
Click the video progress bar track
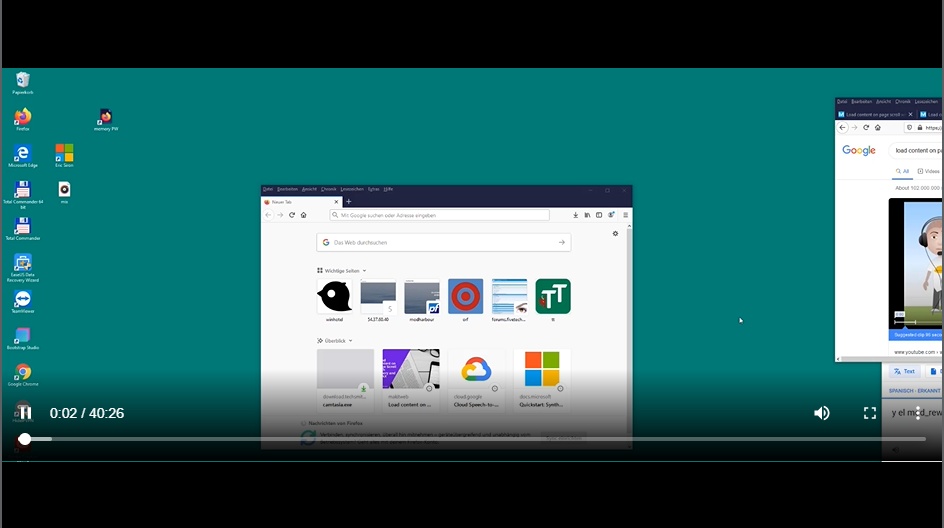pos(474,439)
